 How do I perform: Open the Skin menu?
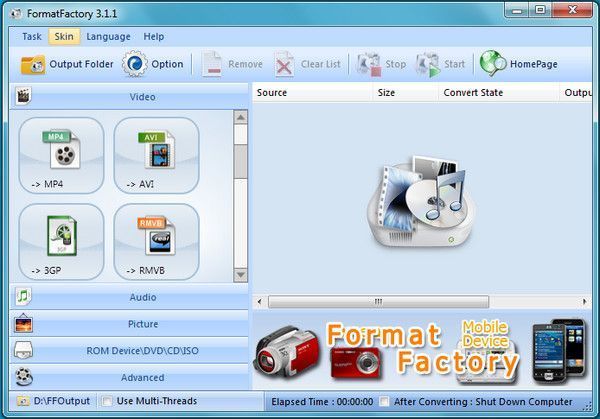point(64,37)
